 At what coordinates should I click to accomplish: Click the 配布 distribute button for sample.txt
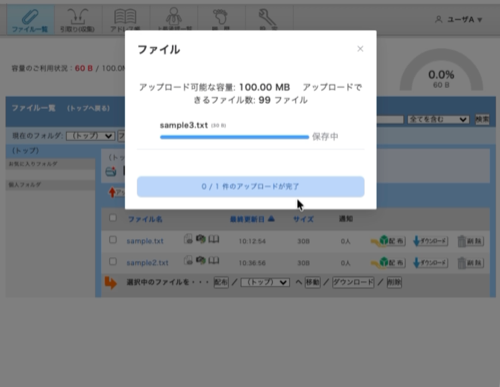click(388, 241)
